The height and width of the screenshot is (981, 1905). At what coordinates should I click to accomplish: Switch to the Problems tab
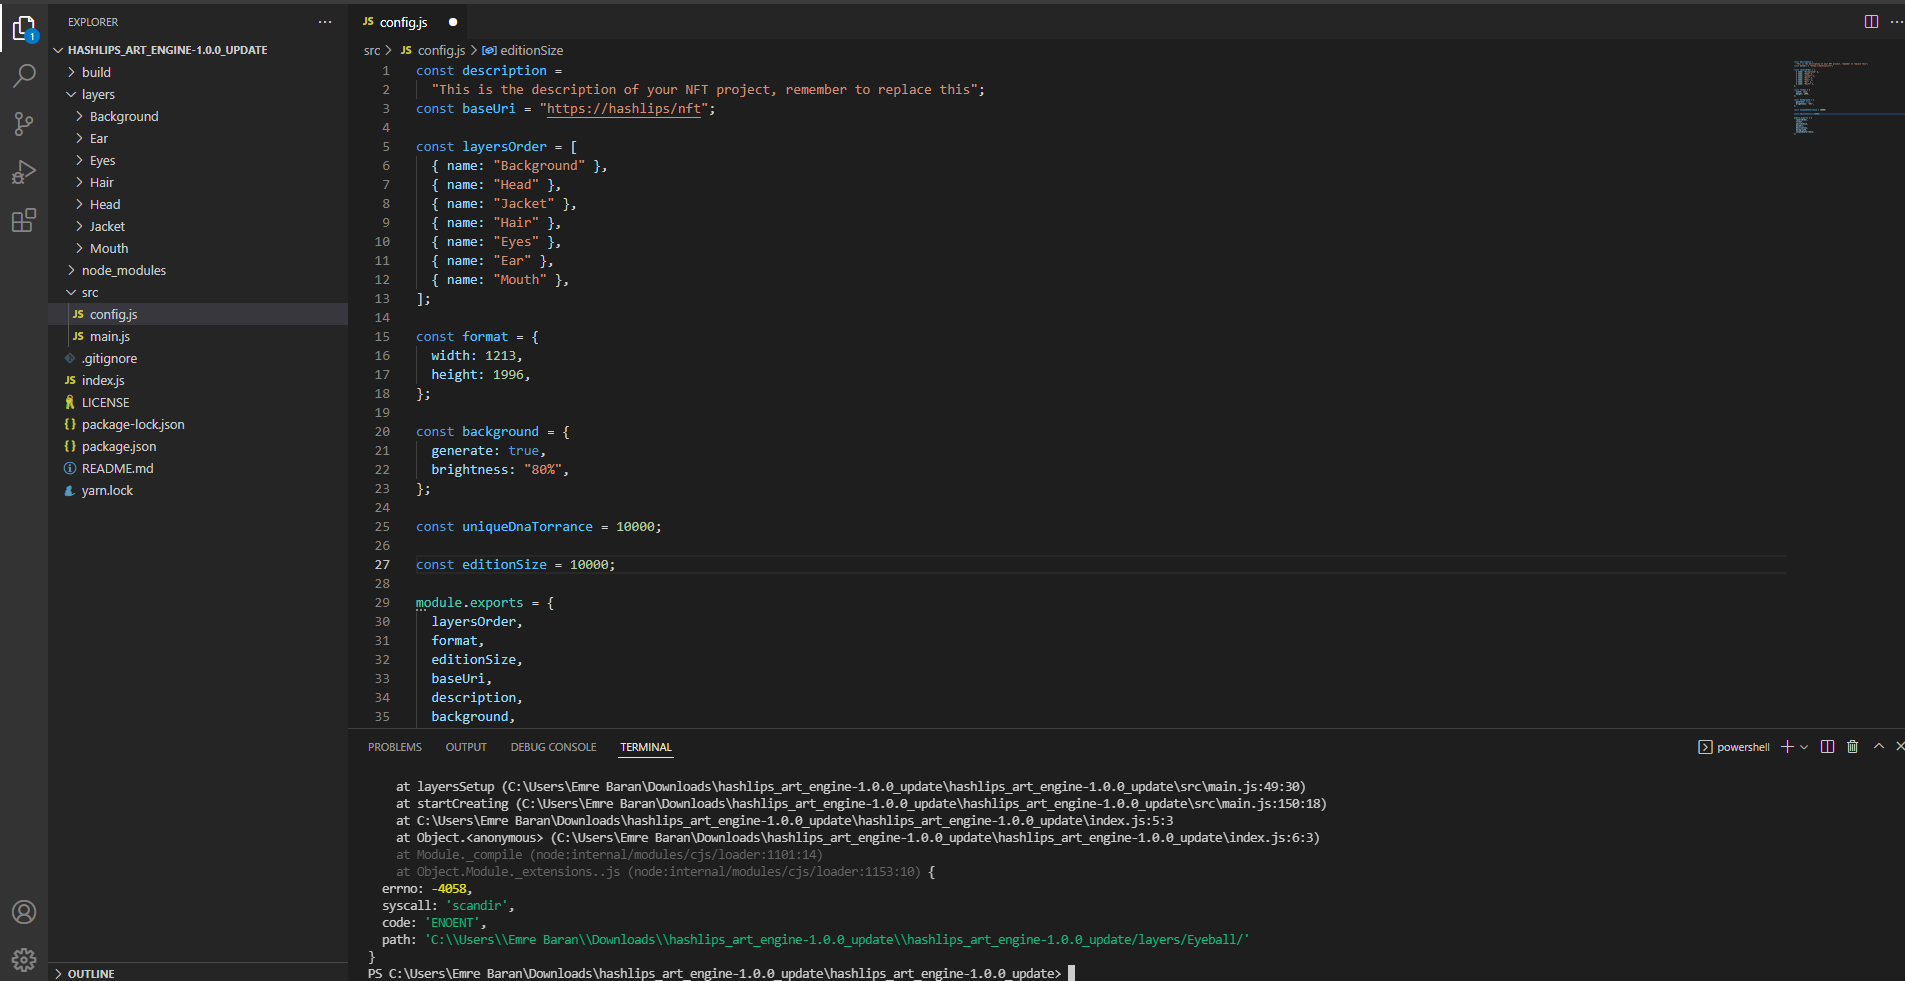[x=395, y=747]
